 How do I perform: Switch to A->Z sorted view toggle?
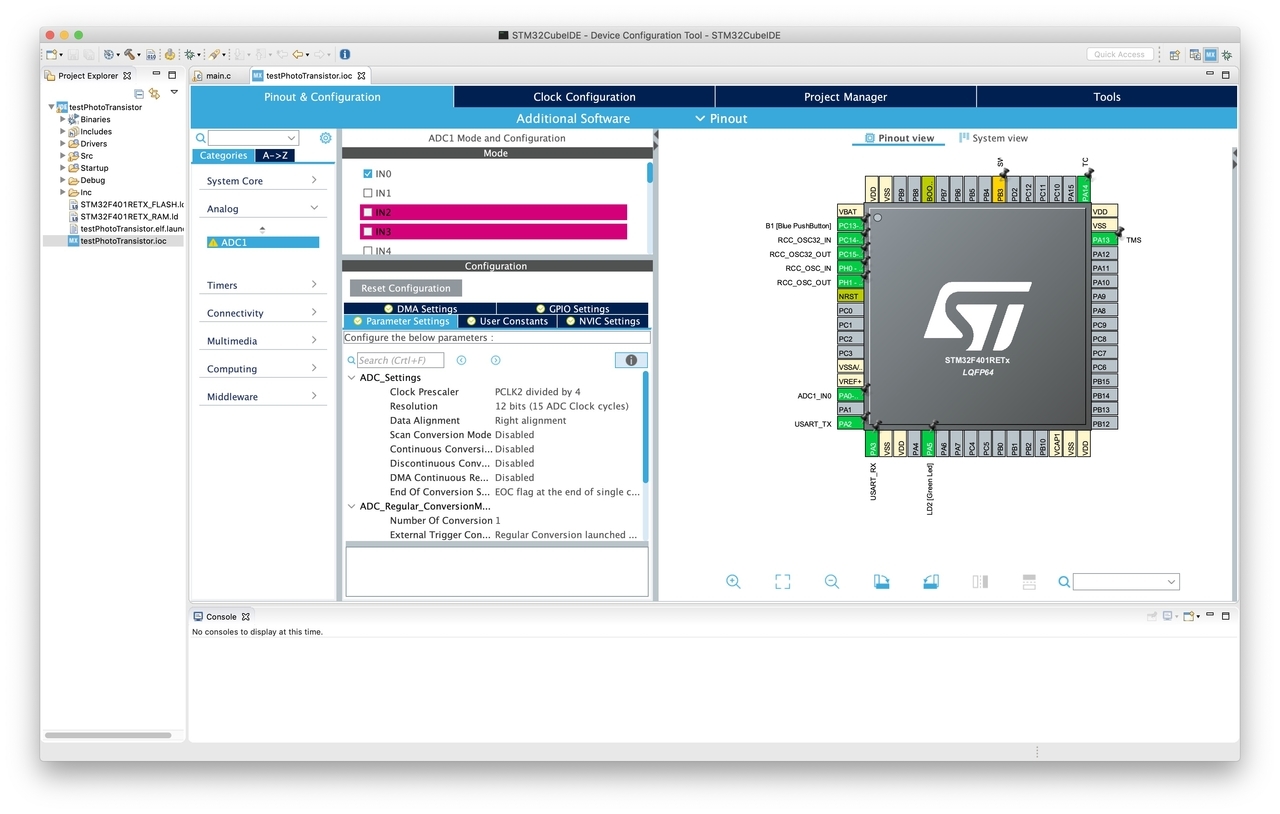pos(274,155)
